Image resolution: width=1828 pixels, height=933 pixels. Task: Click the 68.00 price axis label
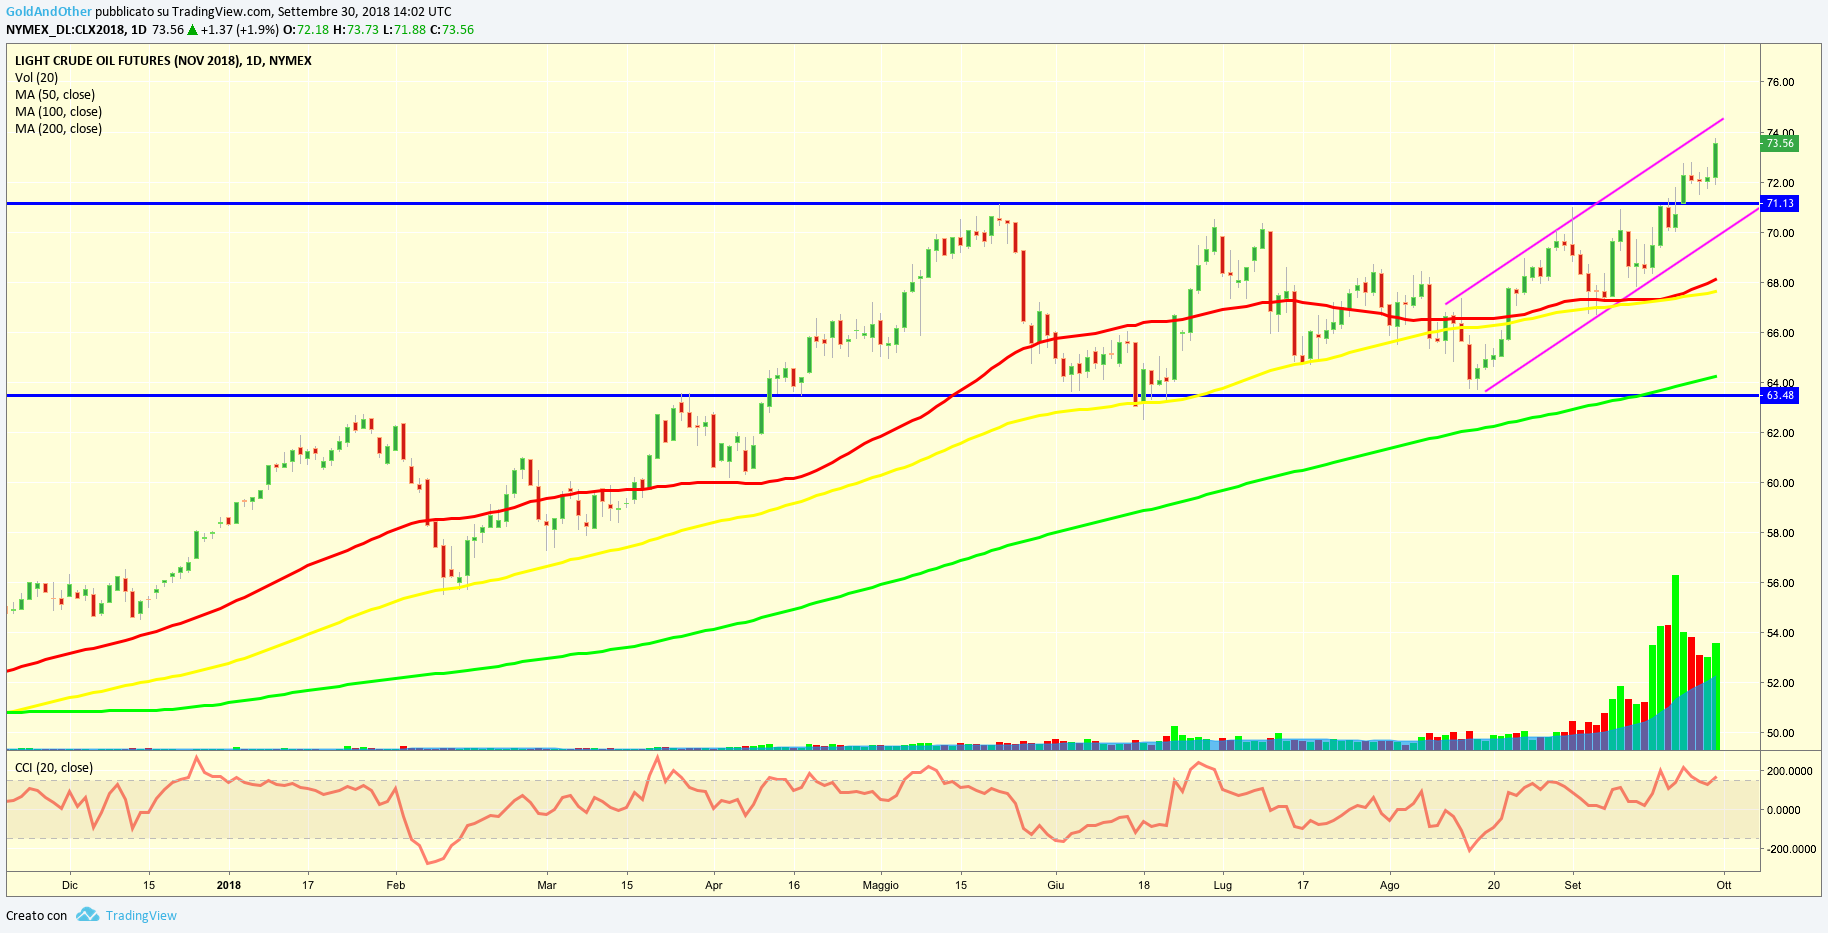tap(1780, 283)
